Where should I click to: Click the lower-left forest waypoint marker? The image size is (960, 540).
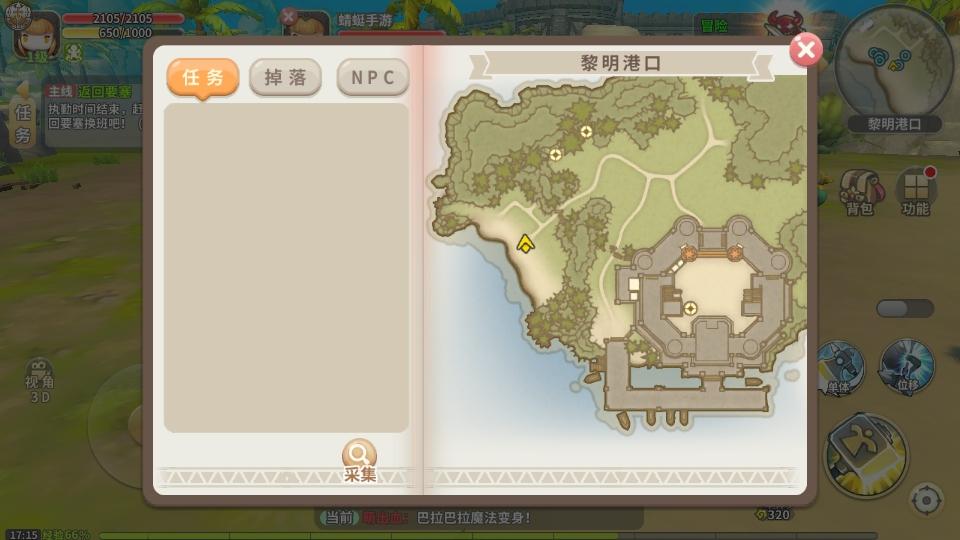click(555, 154)
